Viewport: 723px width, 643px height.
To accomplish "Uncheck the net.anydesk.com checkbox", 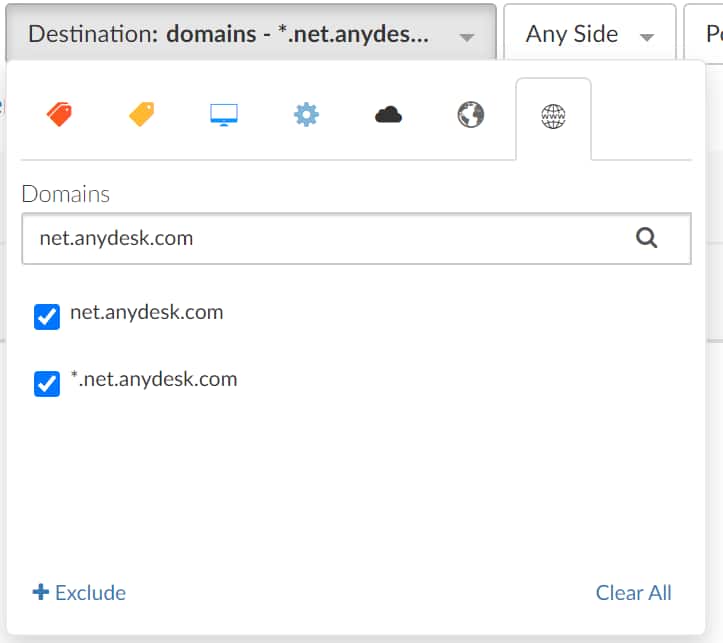I will (x=47, y=317).
